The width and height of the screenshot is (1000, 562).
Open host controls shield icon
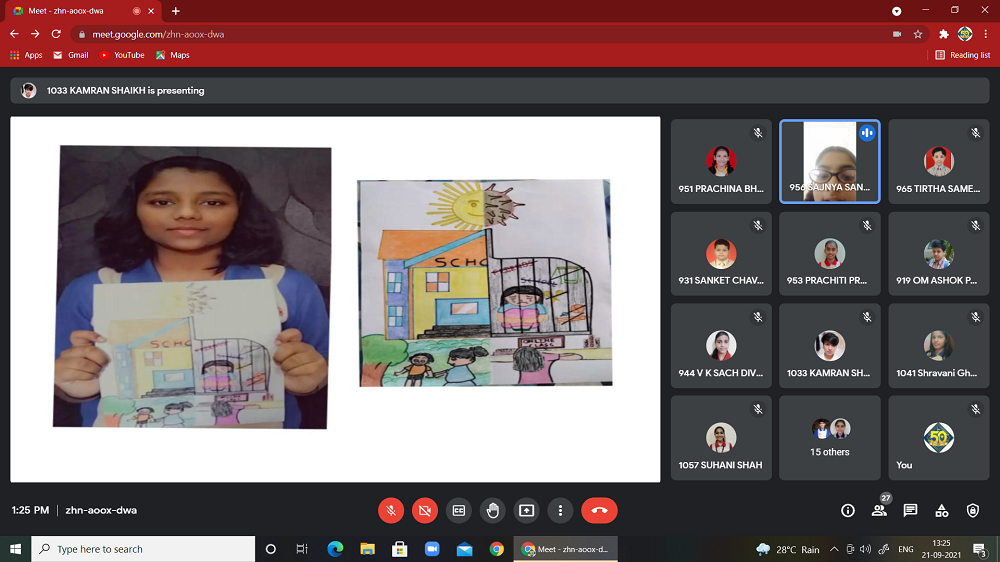[973, 510]
